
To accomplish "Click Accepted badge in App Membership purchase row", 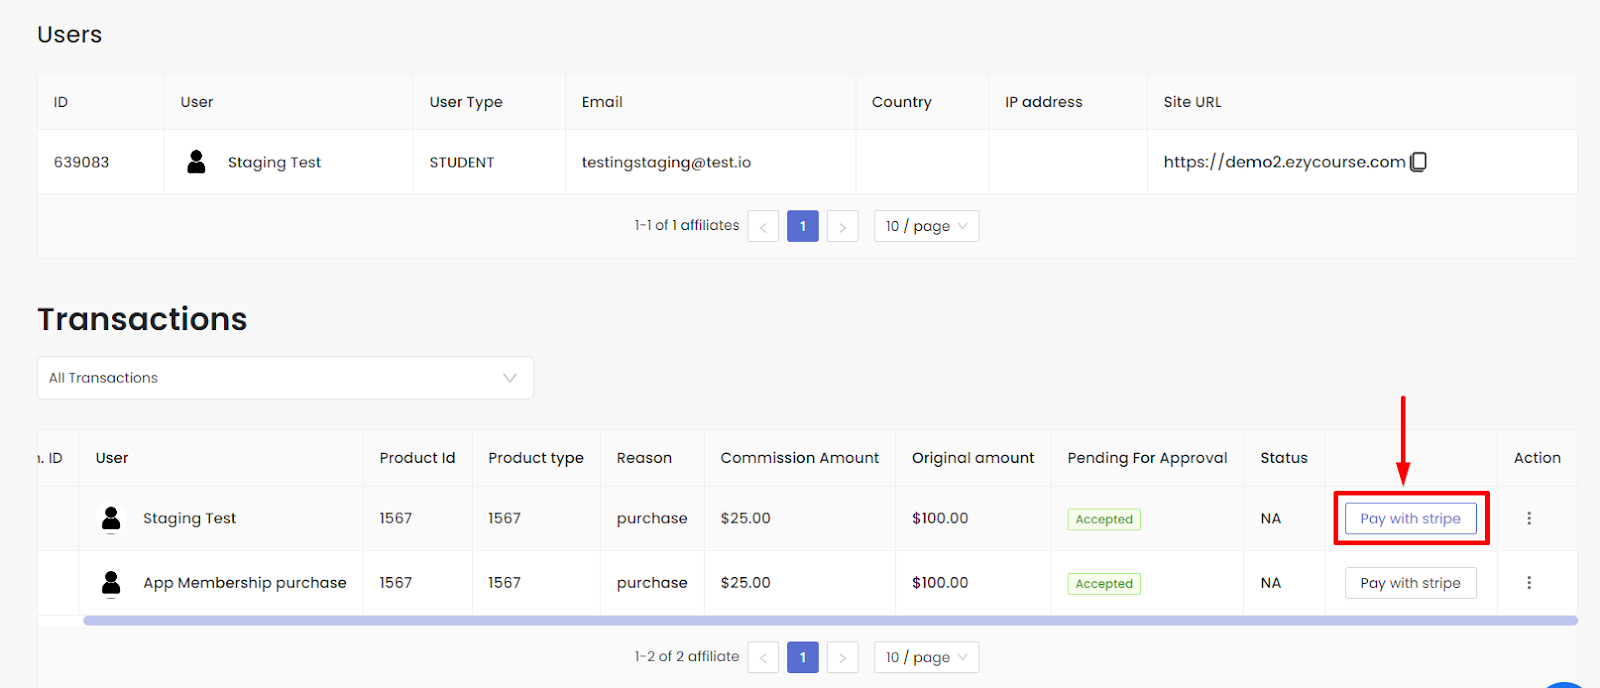I will pyautogui.click(x=1104, y=584).
